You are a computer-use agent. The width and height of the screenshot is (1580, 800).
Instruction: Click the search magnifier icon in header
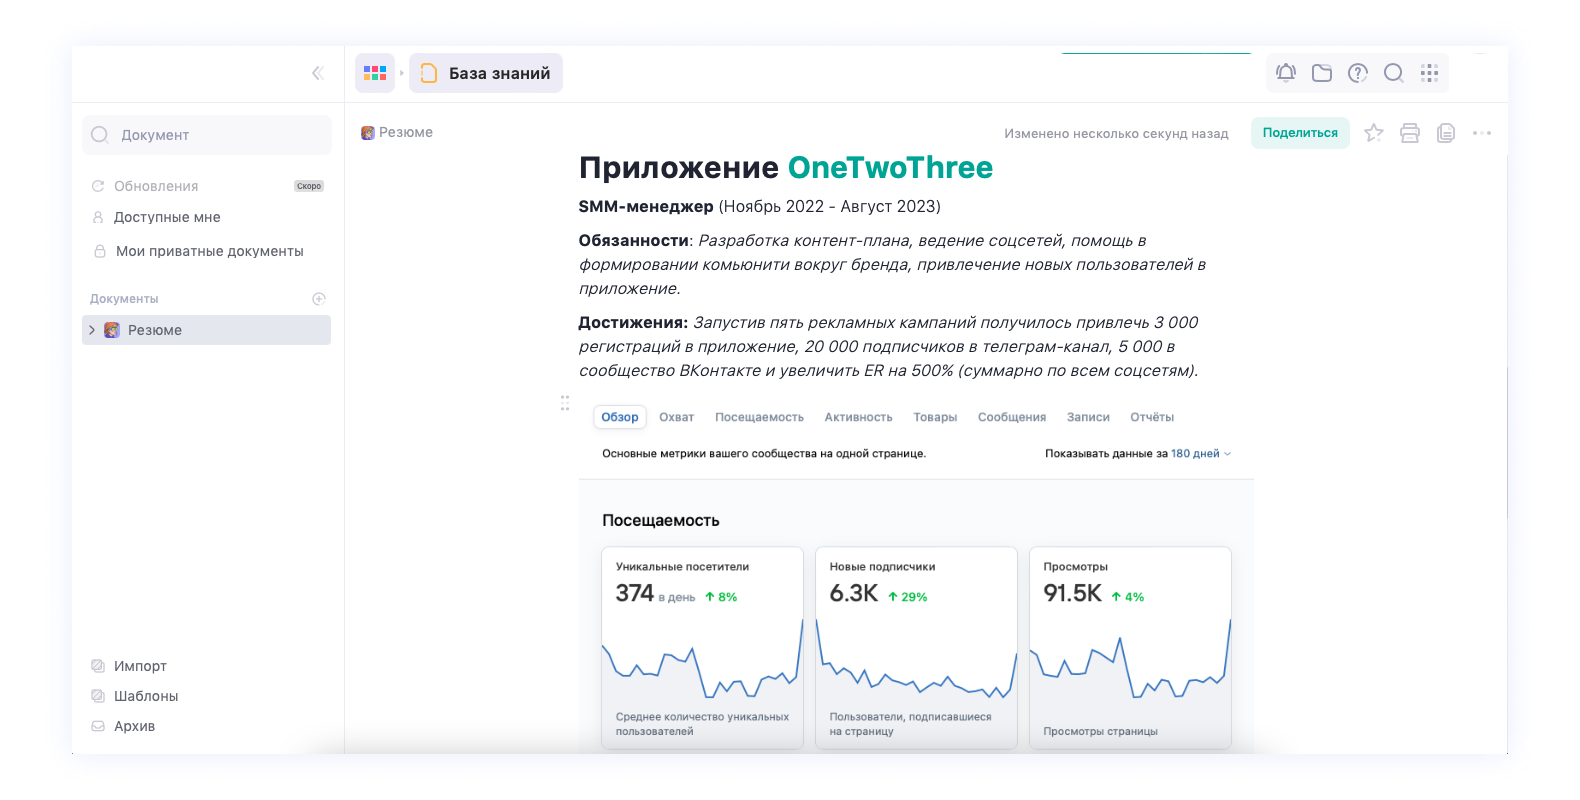(x=1393, y=73)
